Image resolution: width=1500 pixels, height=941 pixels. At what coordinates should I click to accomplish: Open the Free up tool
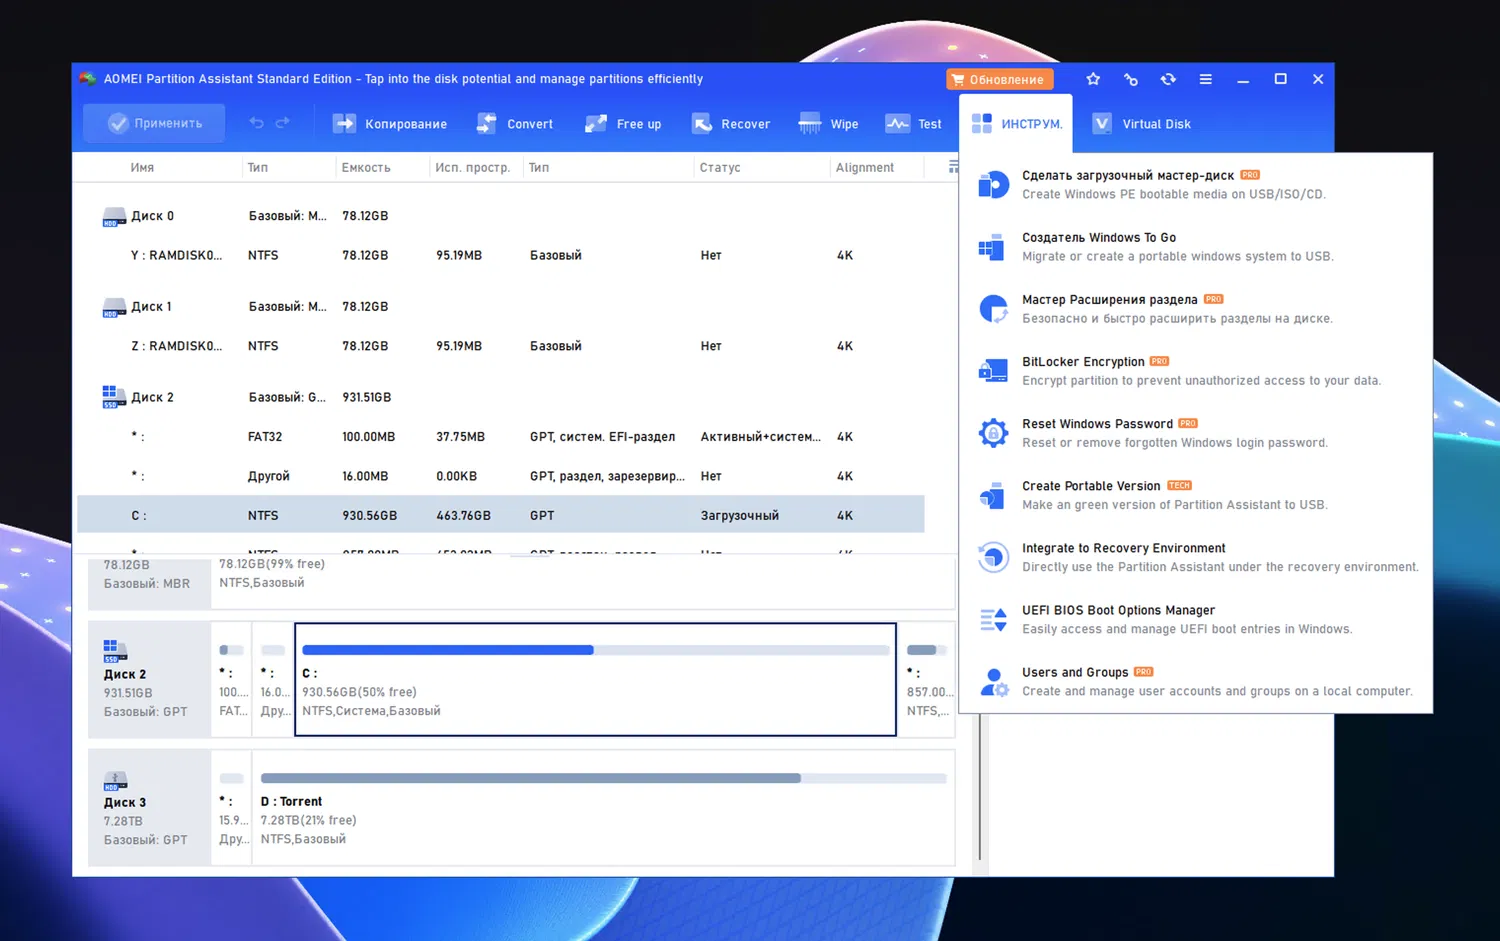[624, 124]
